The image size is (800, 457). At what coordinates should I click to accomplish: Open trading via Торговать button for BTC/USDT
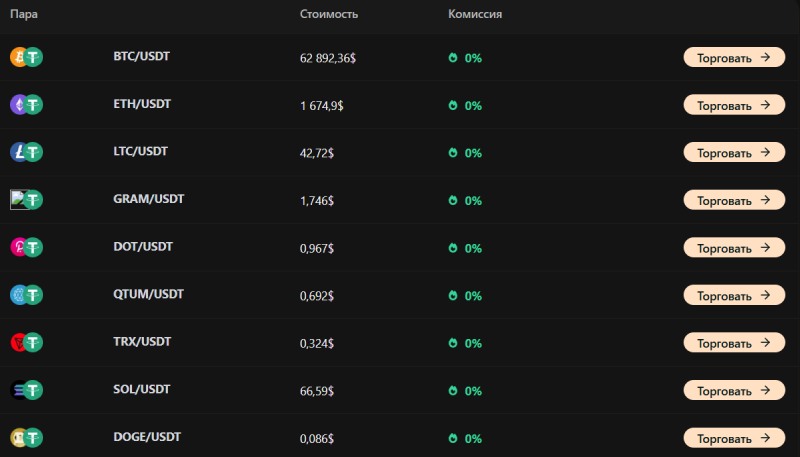click(734, 57)
